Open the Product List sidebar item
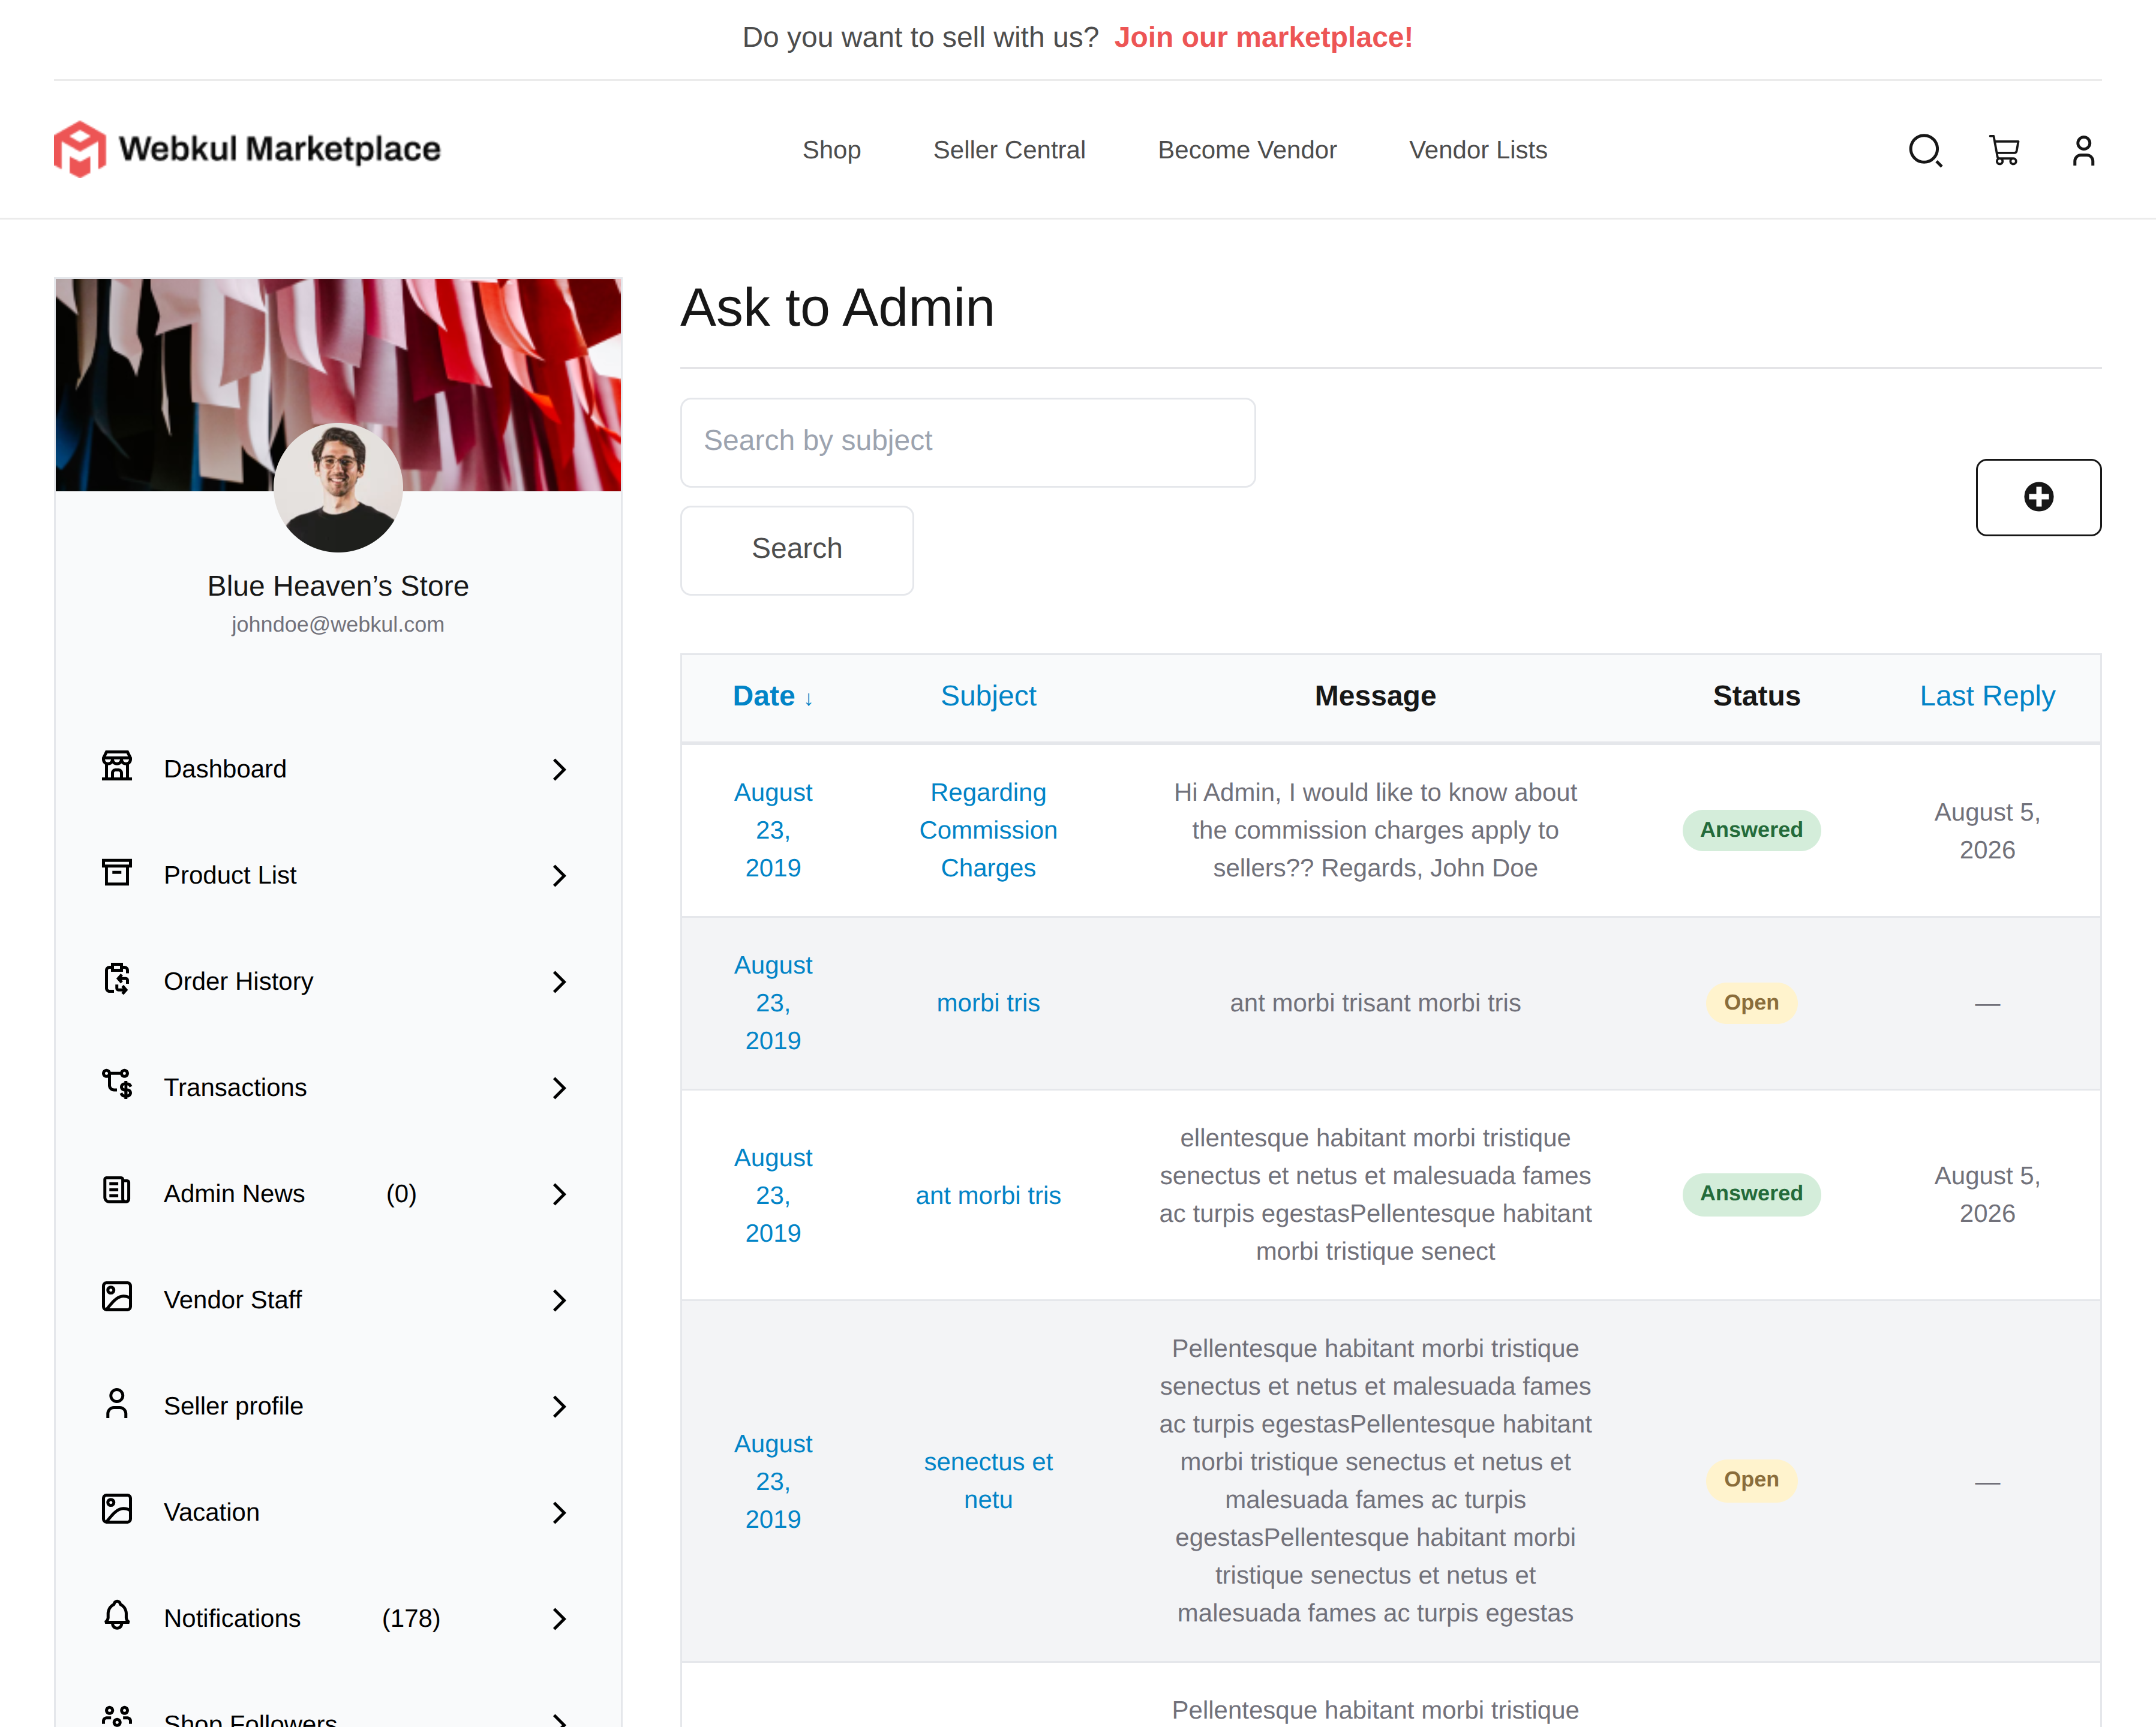Screen dimensions: 2156x1727 coord(338,876)
